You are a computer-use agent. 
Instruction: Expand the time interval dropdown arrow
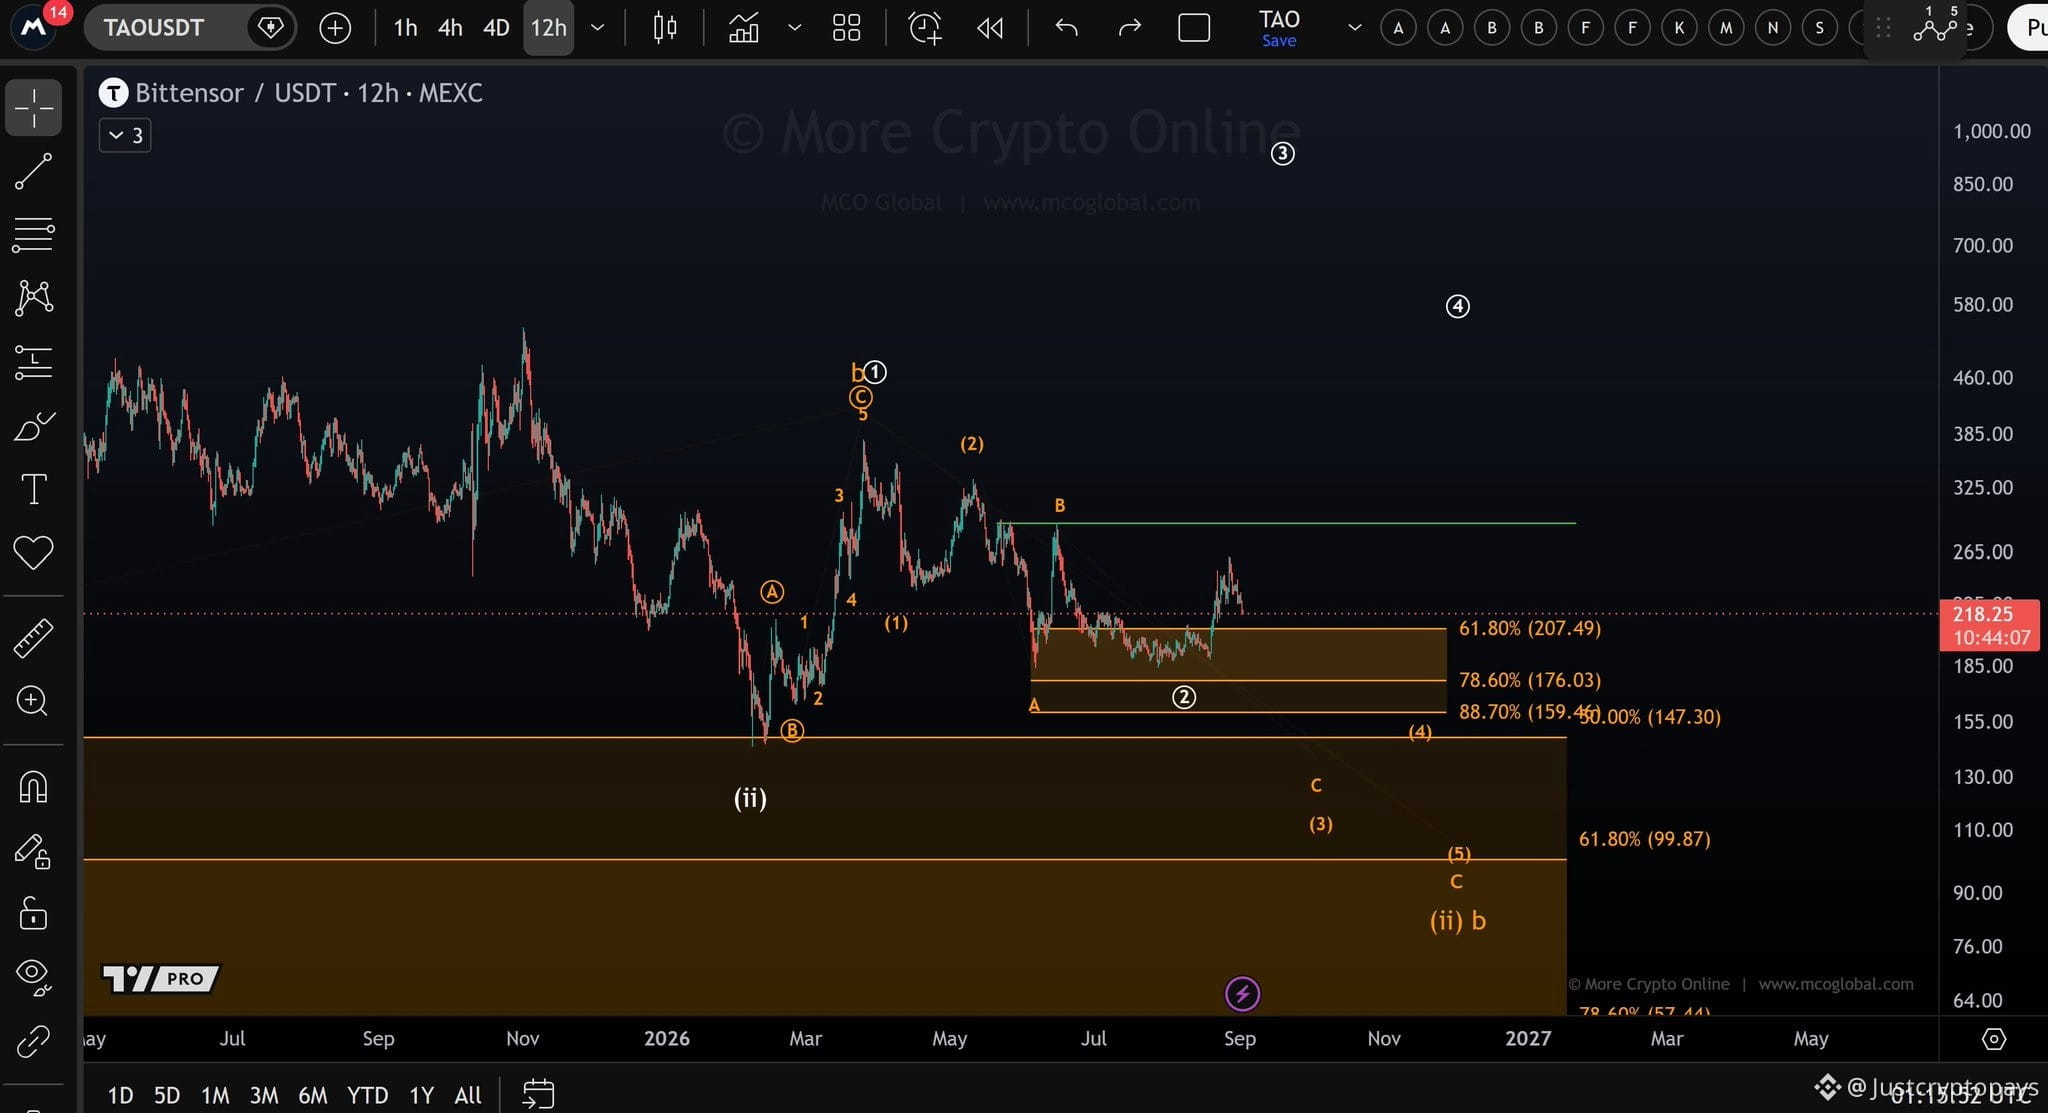[x=597, y=28]
